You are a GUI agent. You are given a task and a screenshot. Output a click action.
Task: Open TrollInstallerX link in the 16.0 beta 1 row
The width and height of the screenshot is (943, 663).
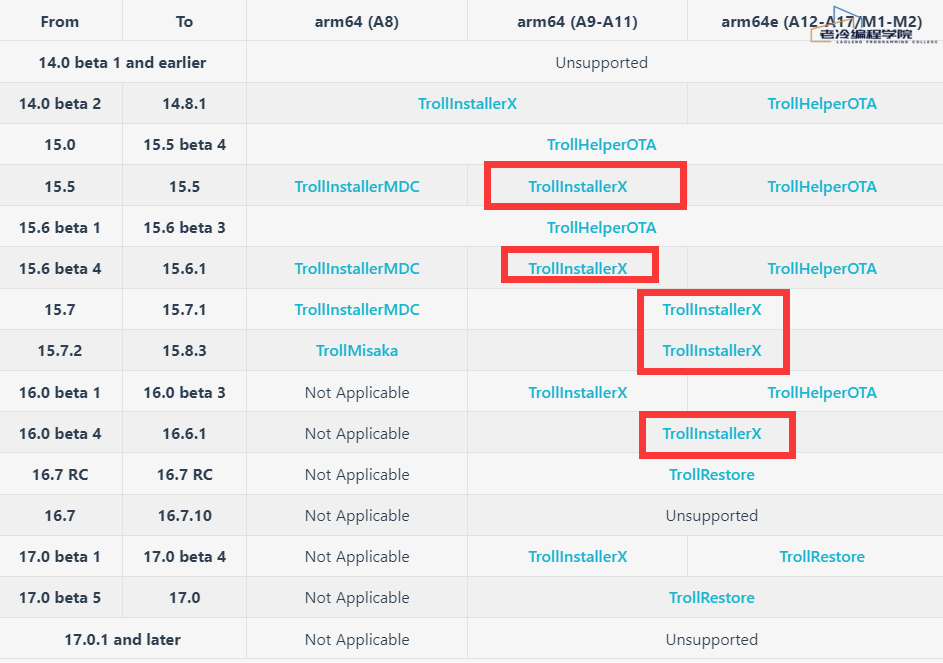pos(577,392)
